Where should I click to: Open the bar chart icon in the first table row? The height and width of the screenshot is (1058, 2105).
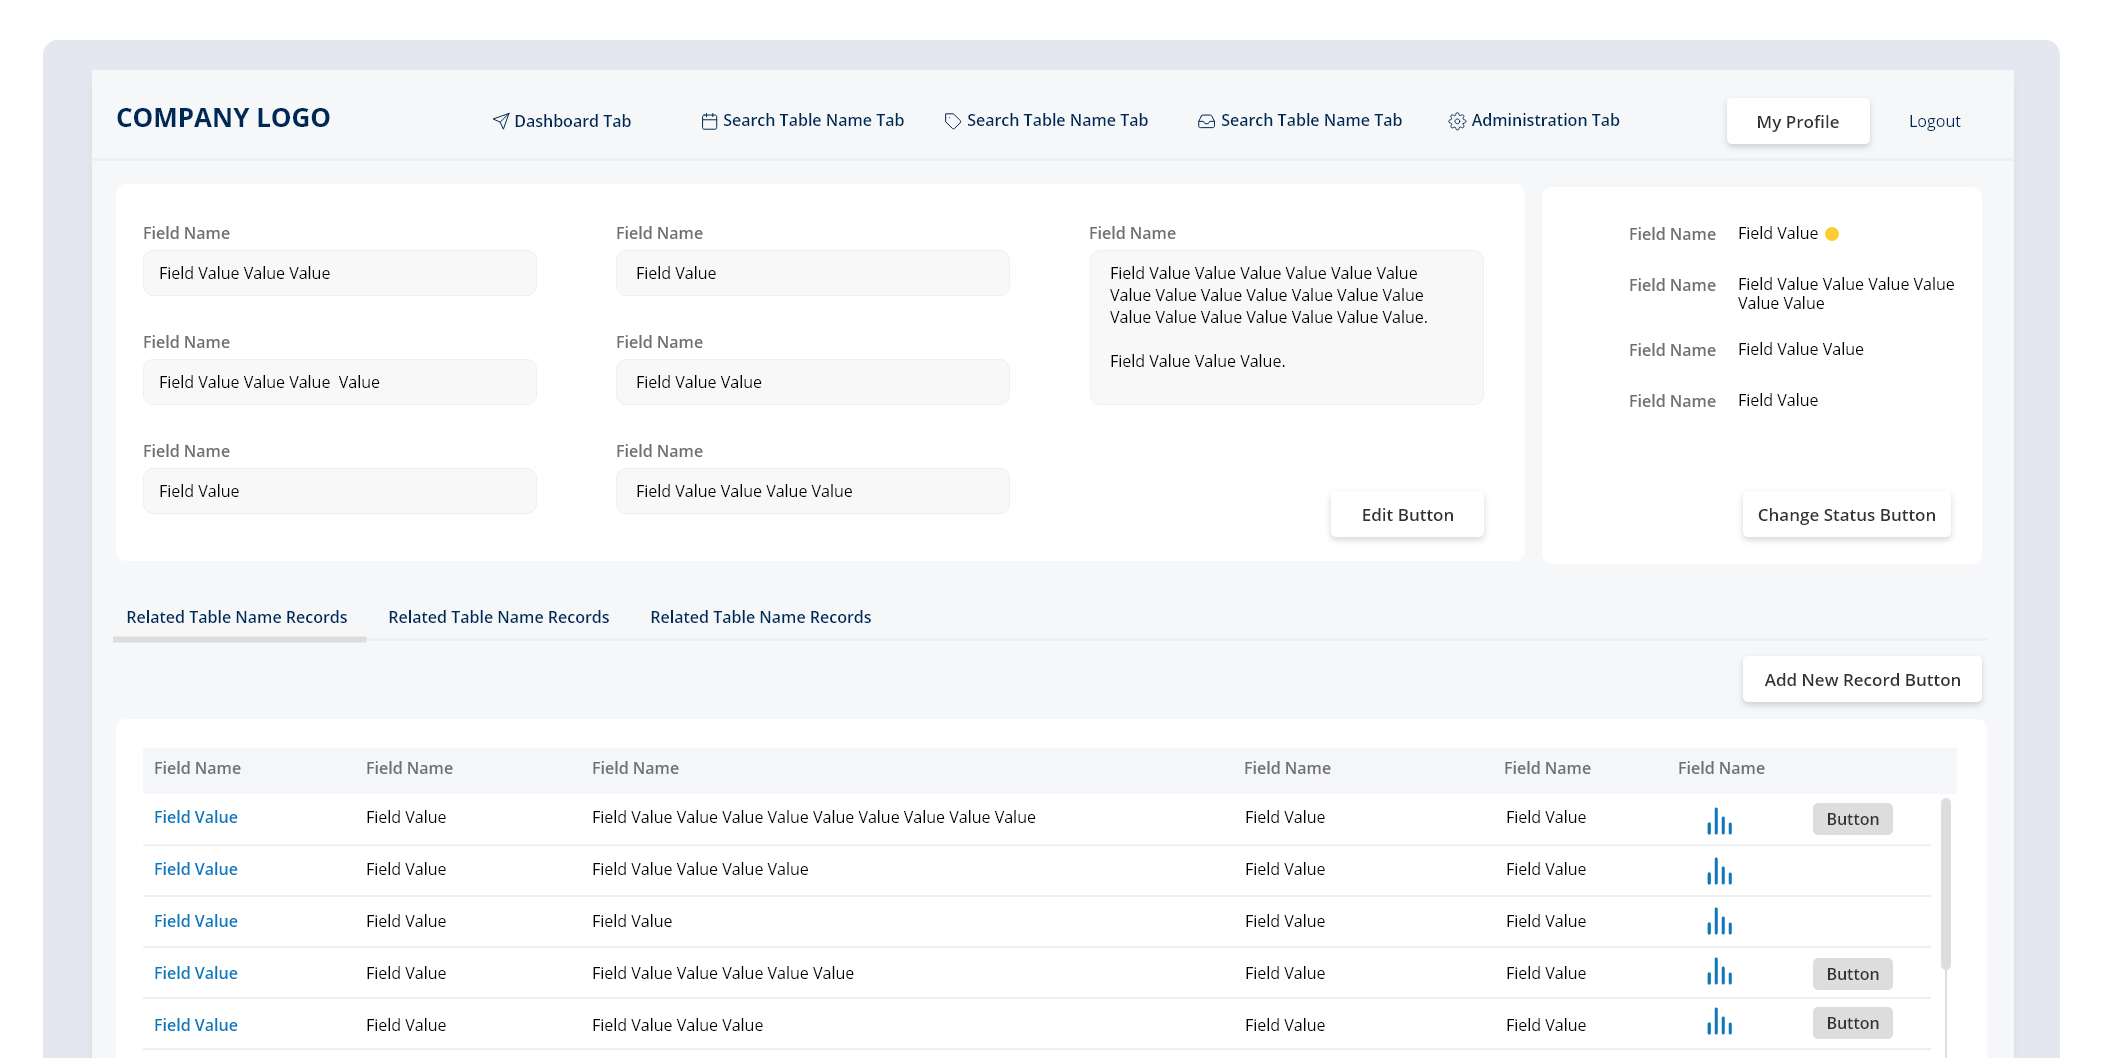(x=1719, y=821)
